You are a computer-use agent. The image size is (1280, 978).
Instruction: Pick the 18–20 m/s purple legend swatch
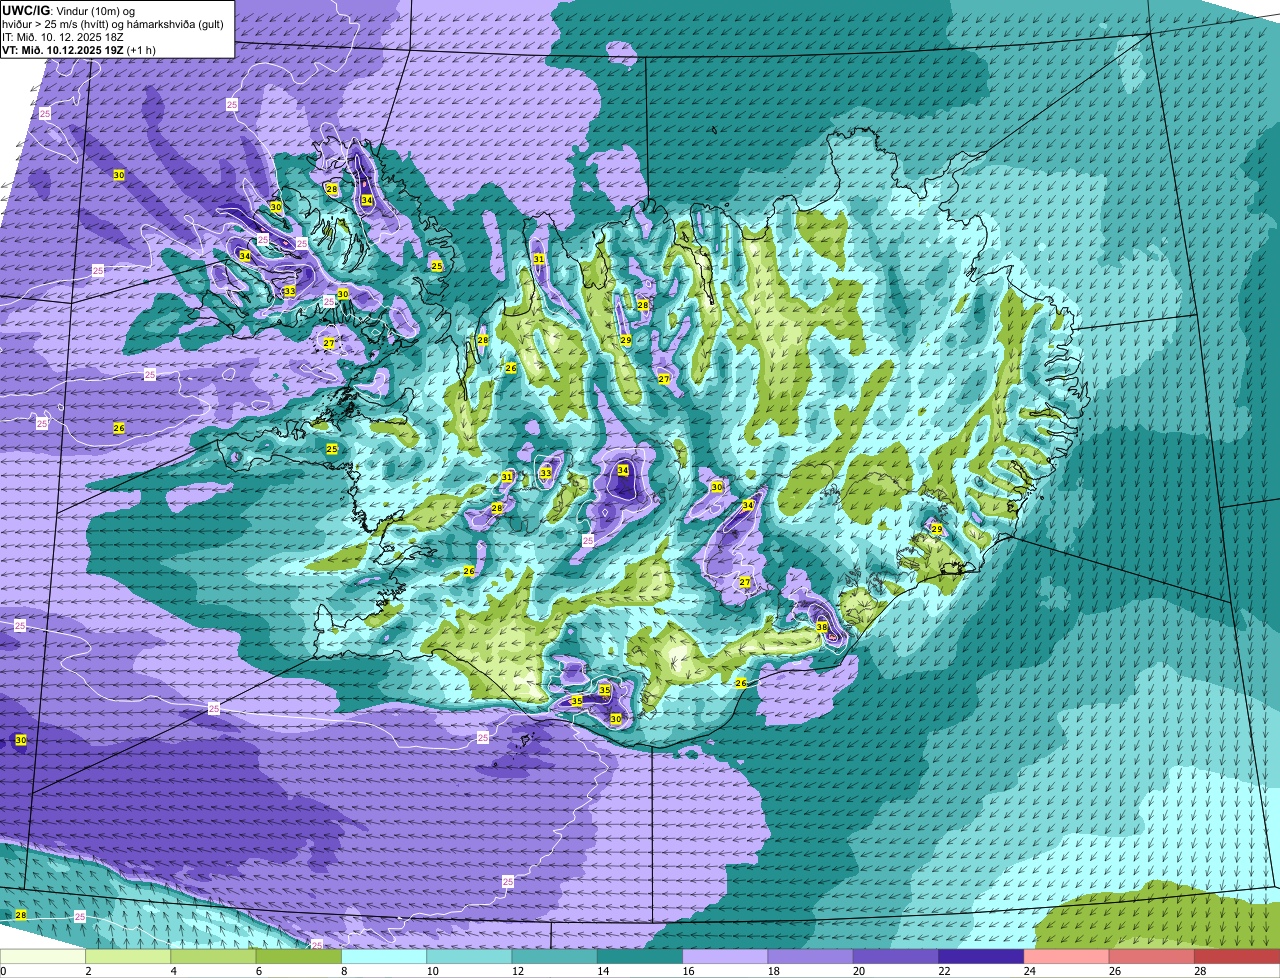point(813,956)
